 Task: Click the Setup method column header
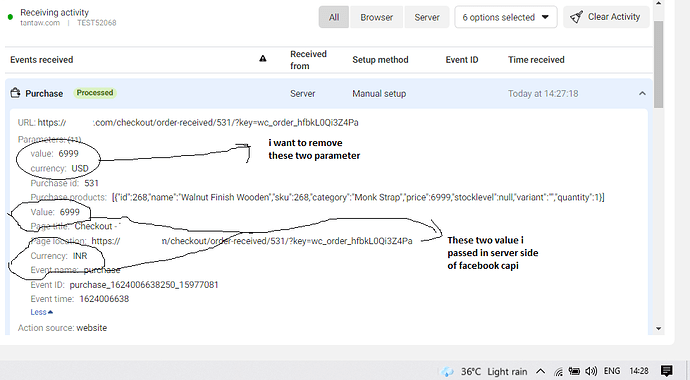pos(380,60)
